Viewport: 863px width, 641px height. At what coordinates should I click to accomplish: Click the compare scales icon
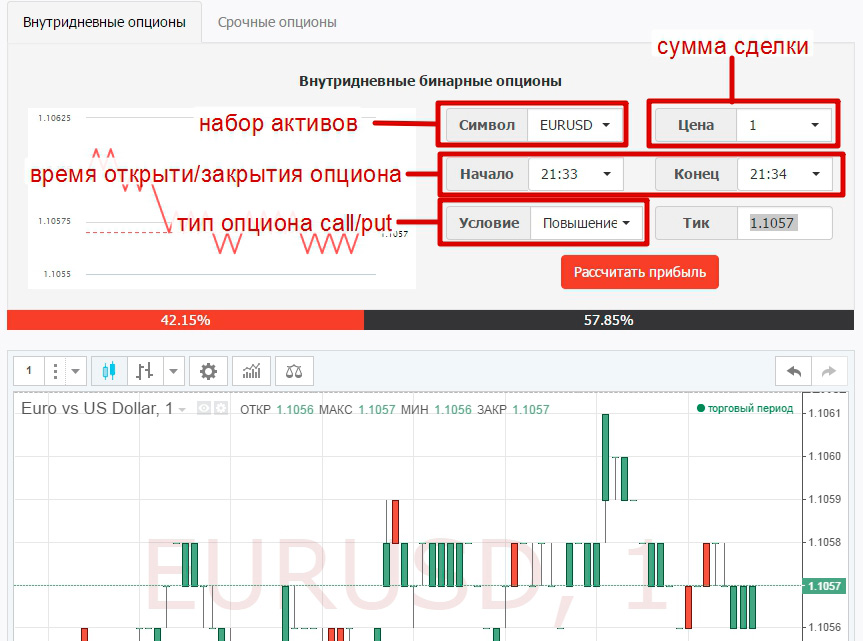(x=294, y=371)
